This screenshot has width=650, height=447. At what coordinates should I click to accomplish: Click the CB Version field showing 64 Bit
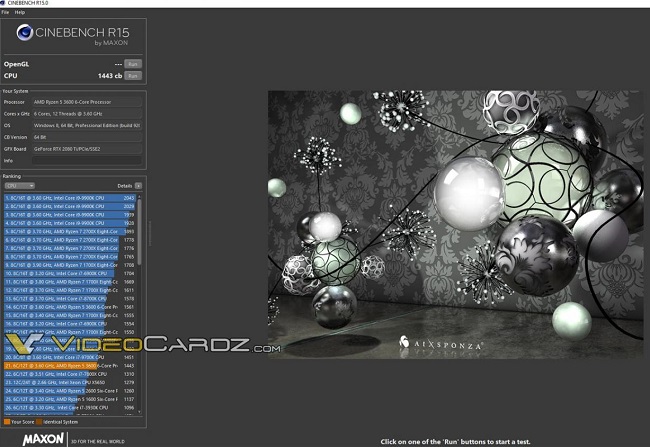coord(87,137)
